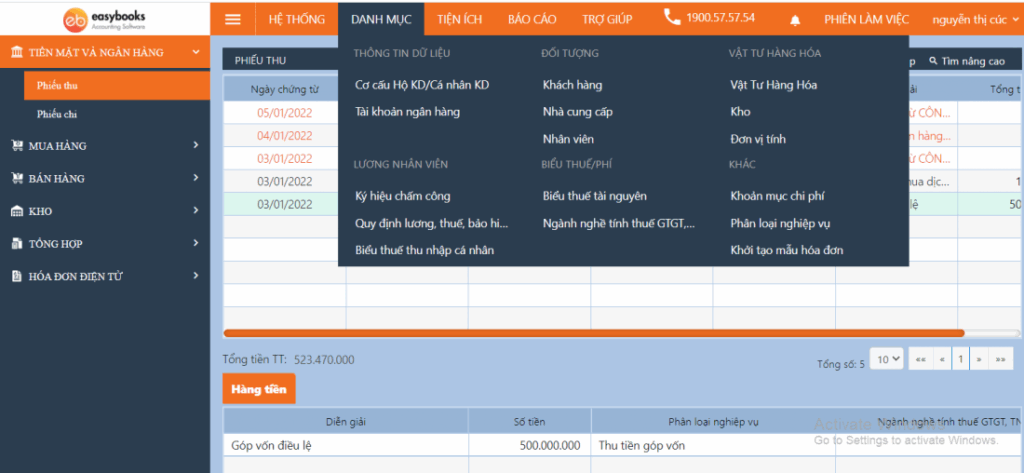Click the notification bell icon
This screenshot has height=473, width=1024.
tap(795, 20)
